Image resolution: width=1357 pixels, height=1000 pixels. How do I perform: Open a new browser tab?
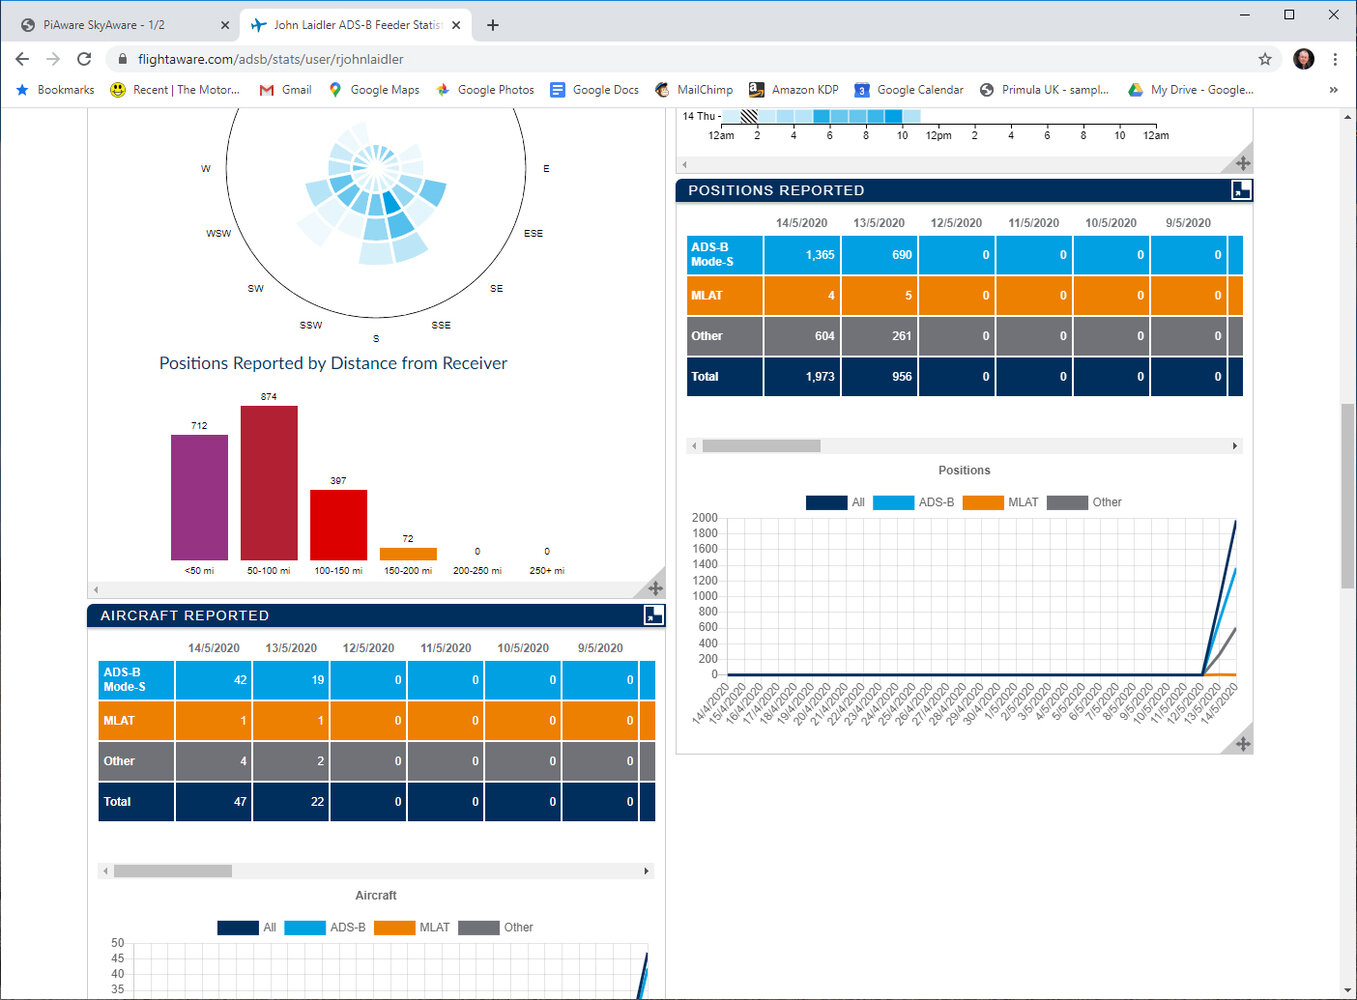click(492, 25)
